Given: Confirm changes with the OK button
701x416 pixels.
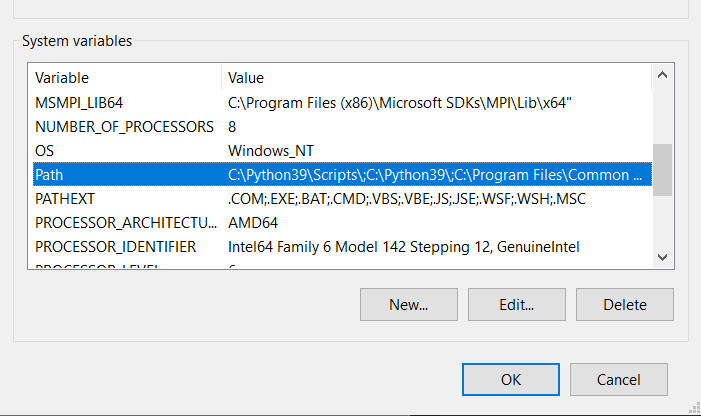Looking at the screenshot, I should (511, 380).
